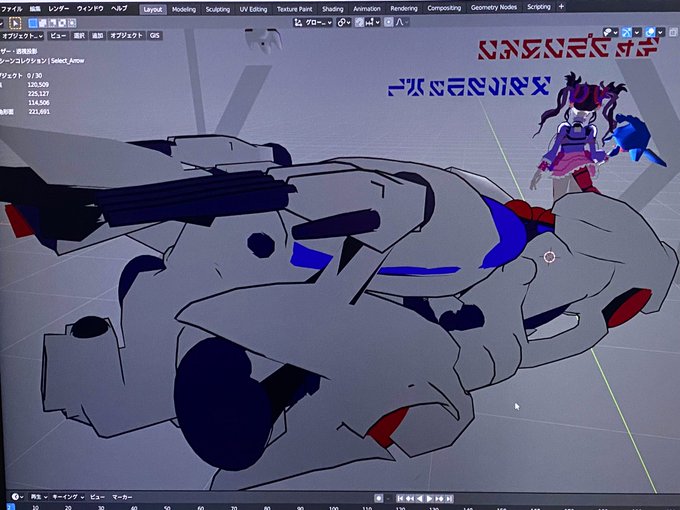Switch to the Rendering workspace tab

[404, 8]
